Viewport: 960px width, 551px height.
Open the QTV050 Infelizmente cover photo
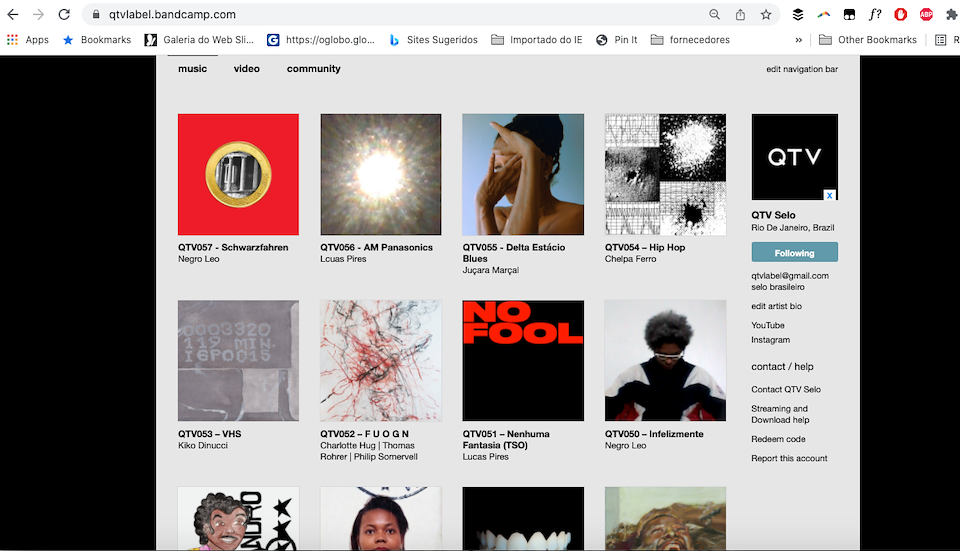(x=665, y=361)
